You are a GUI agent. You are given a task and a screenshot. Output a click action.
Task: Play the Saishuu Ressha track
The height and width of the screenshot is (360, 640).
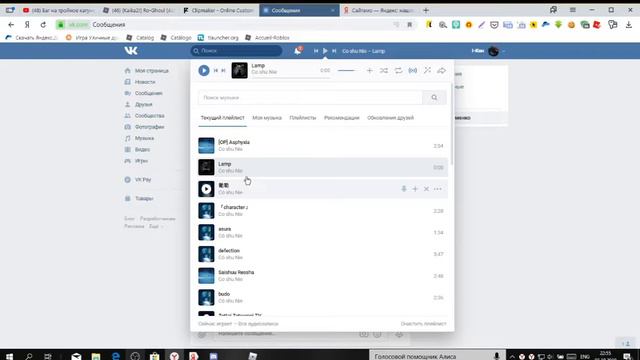point(206,276)
